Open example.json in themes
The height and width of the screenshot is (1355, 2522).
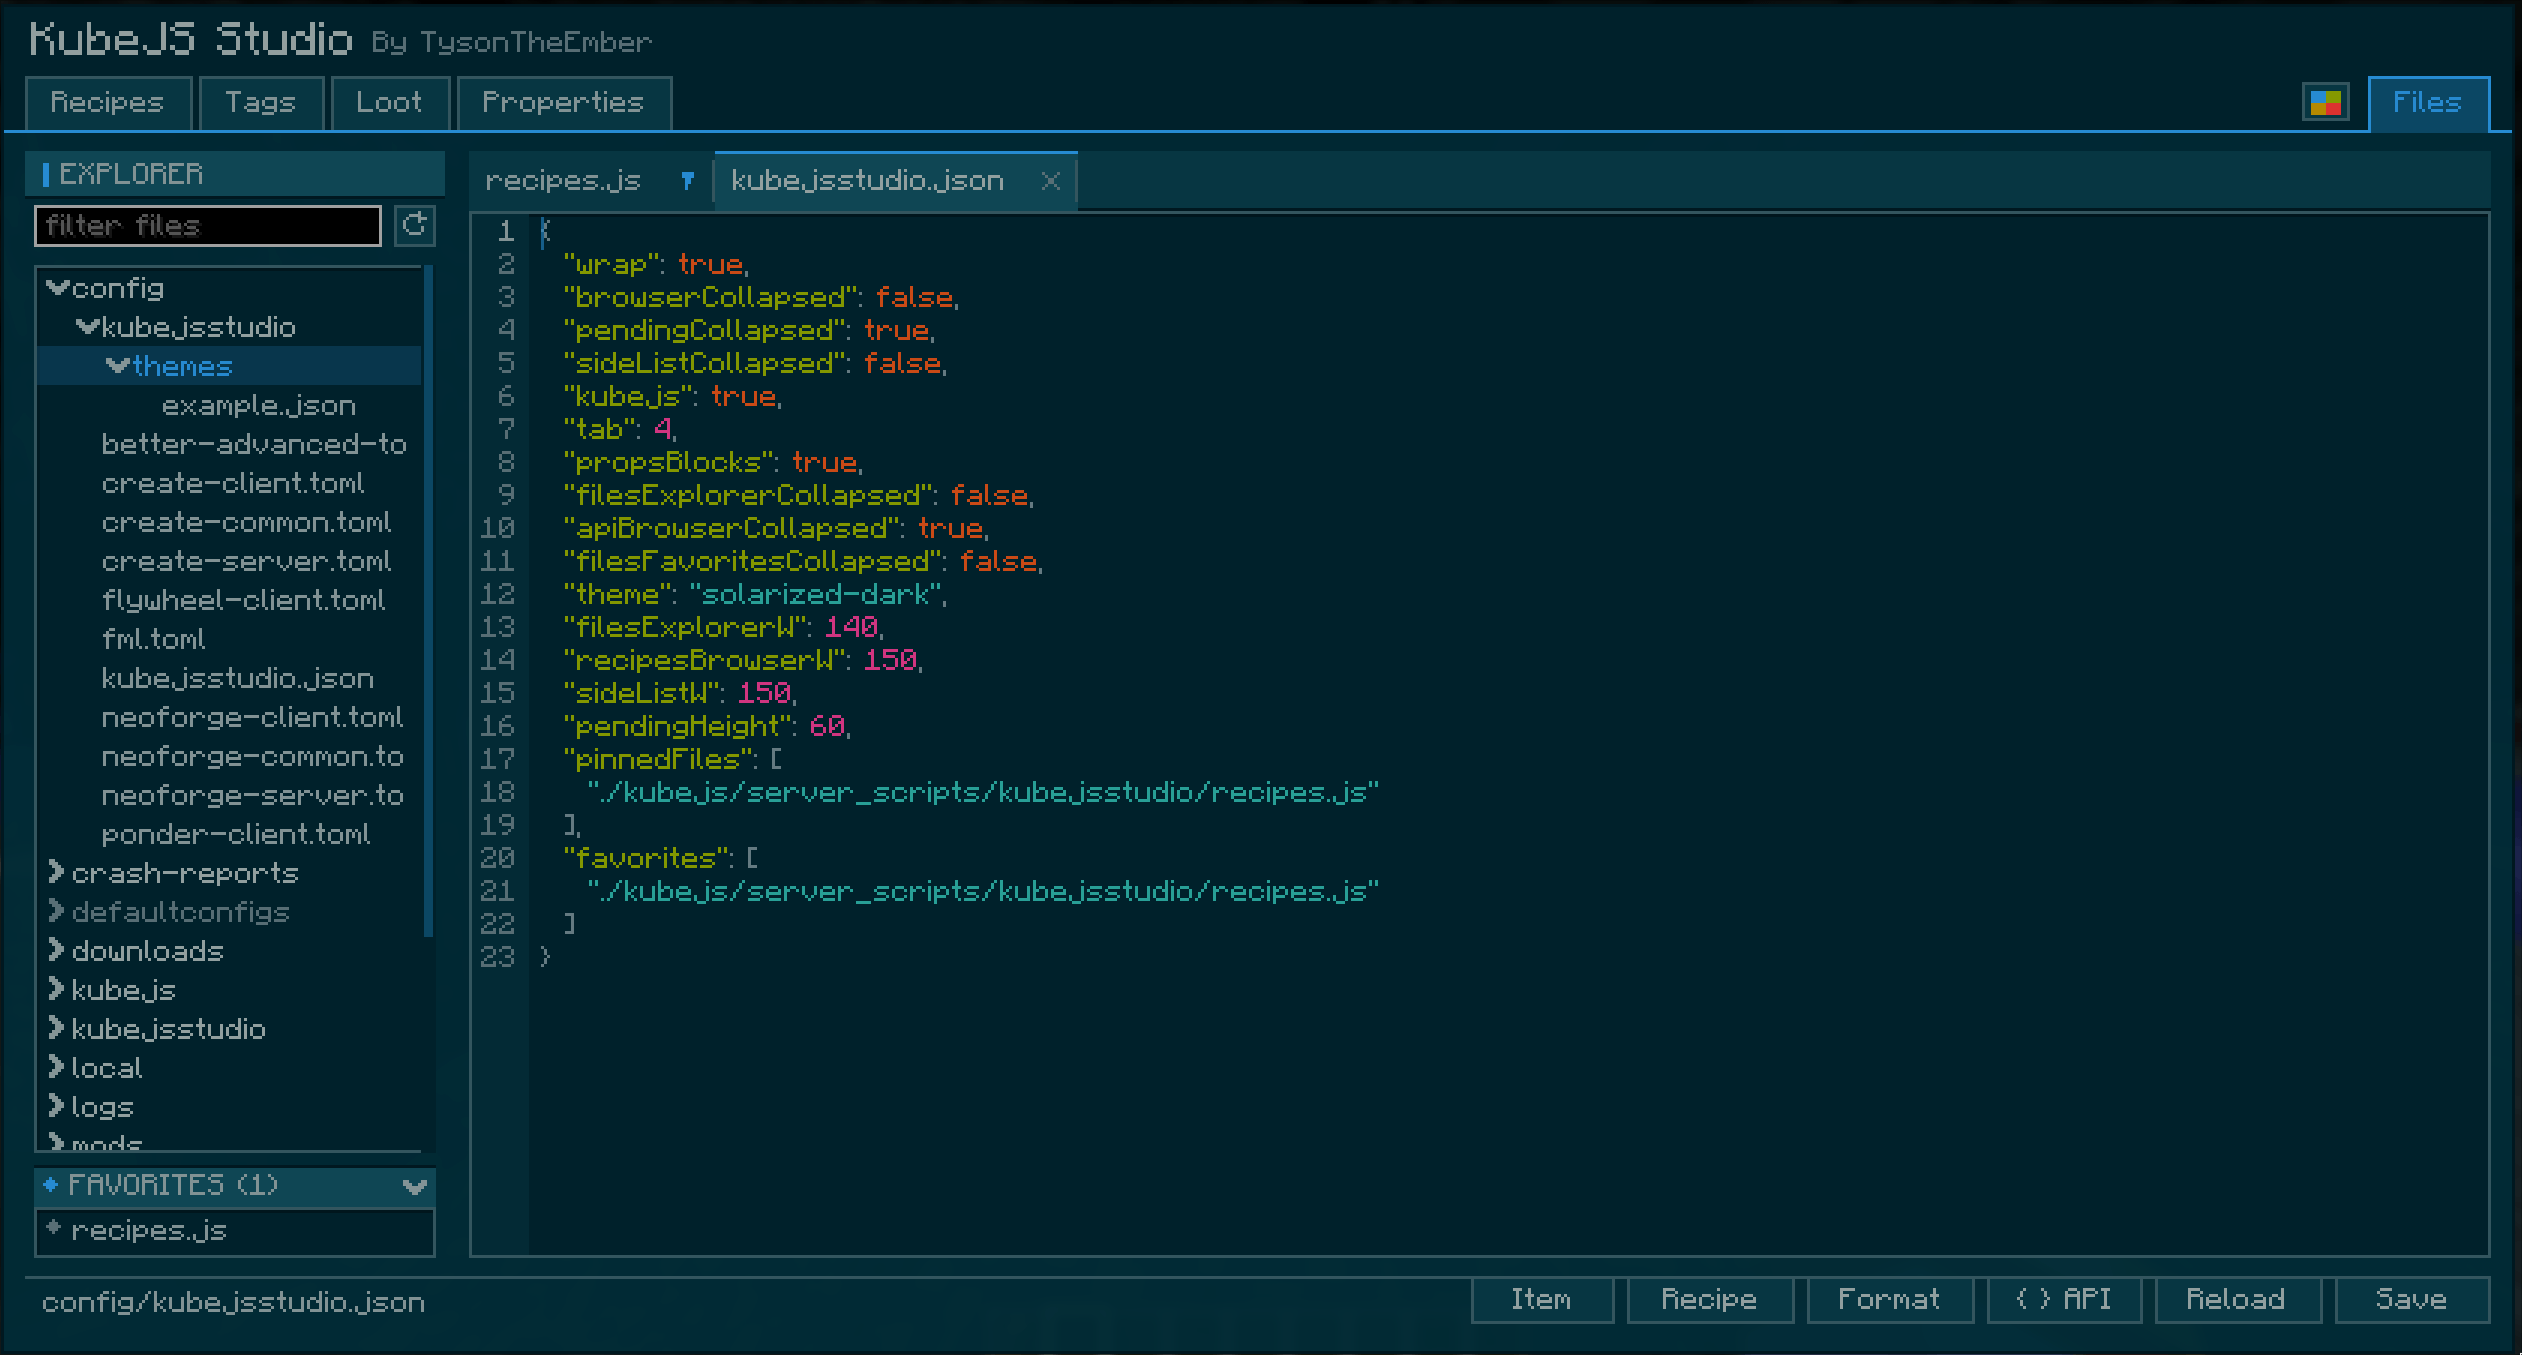pos(230,405)
